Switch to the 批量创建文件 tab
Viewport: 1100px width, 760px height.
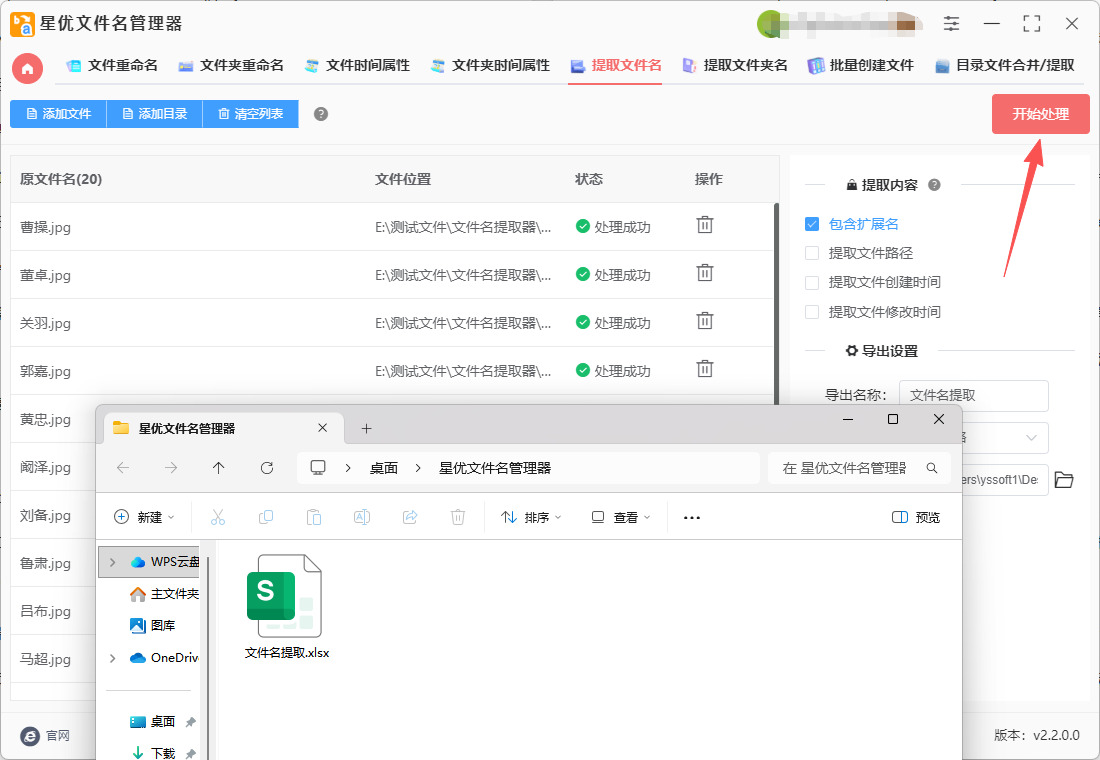click(861, 66)
